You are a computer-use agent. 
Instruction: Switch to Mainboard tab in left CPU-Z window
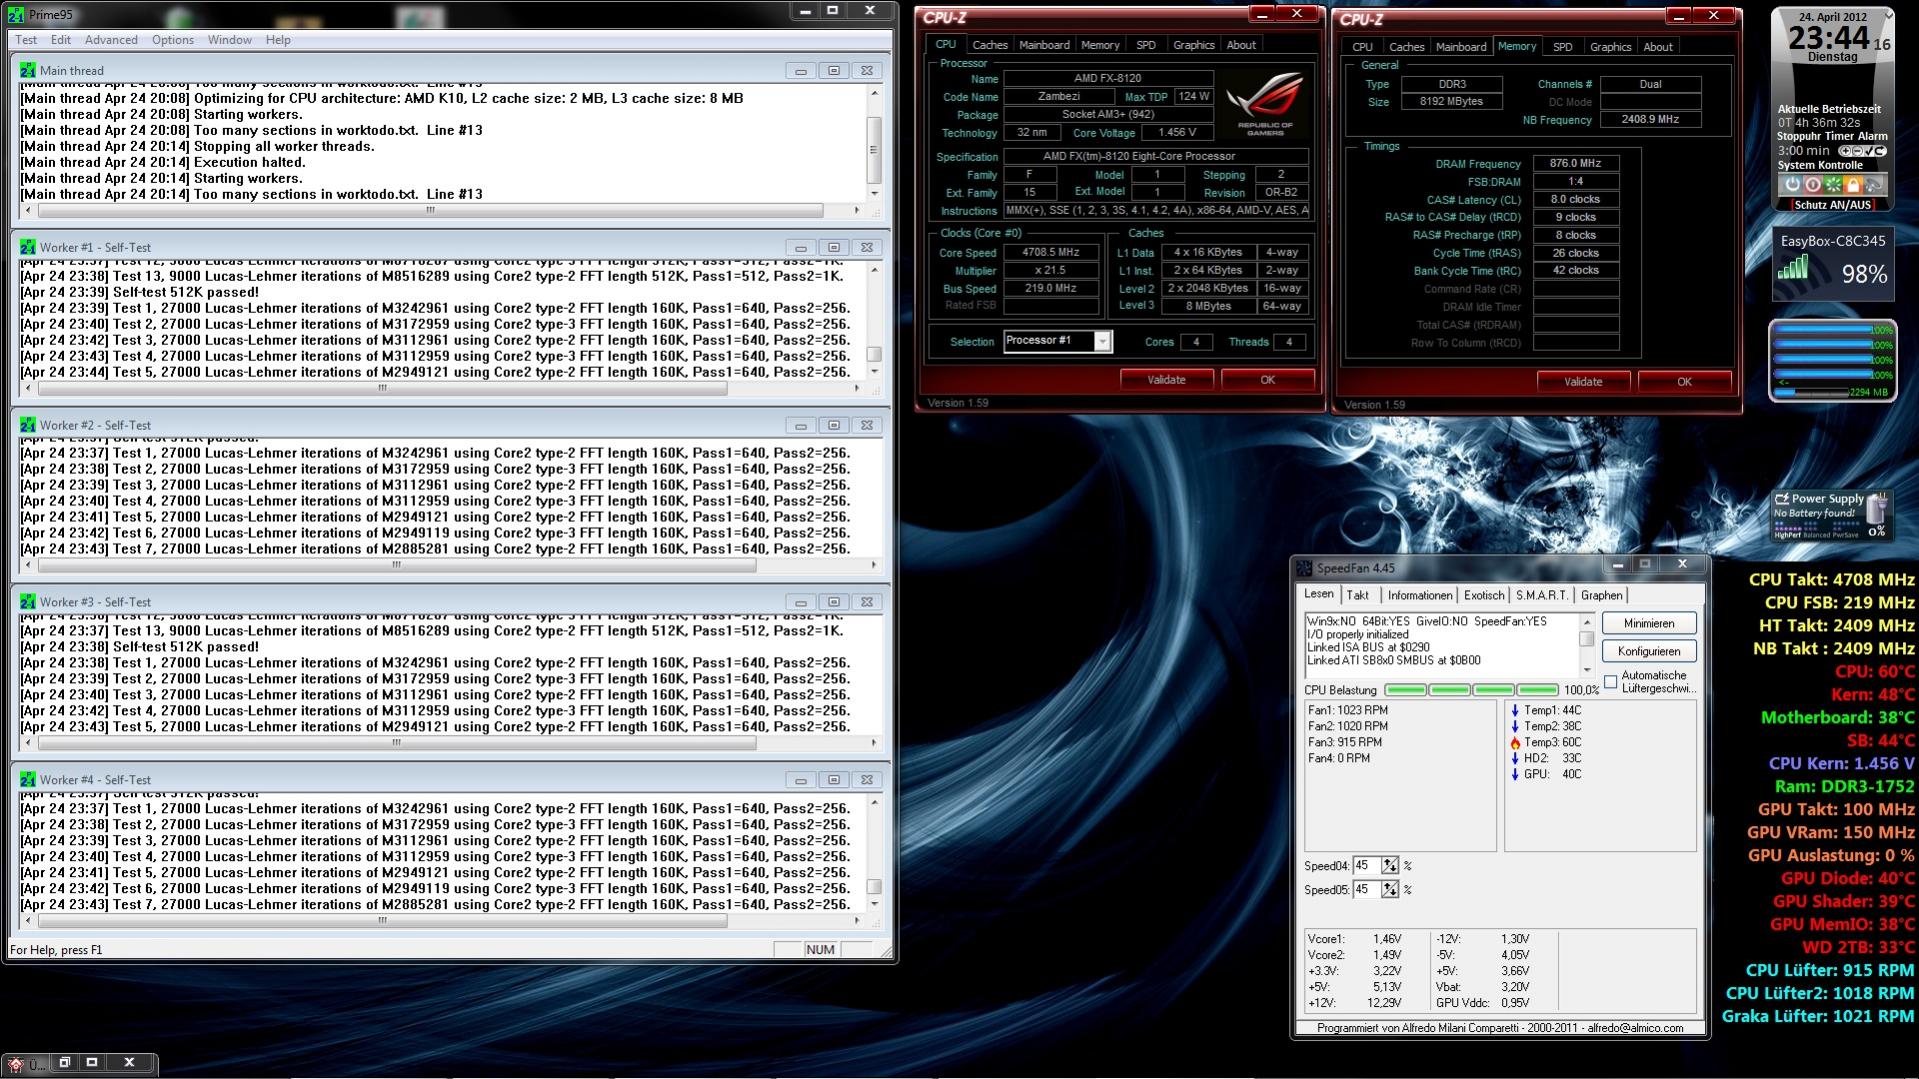tap(1044, 45)
